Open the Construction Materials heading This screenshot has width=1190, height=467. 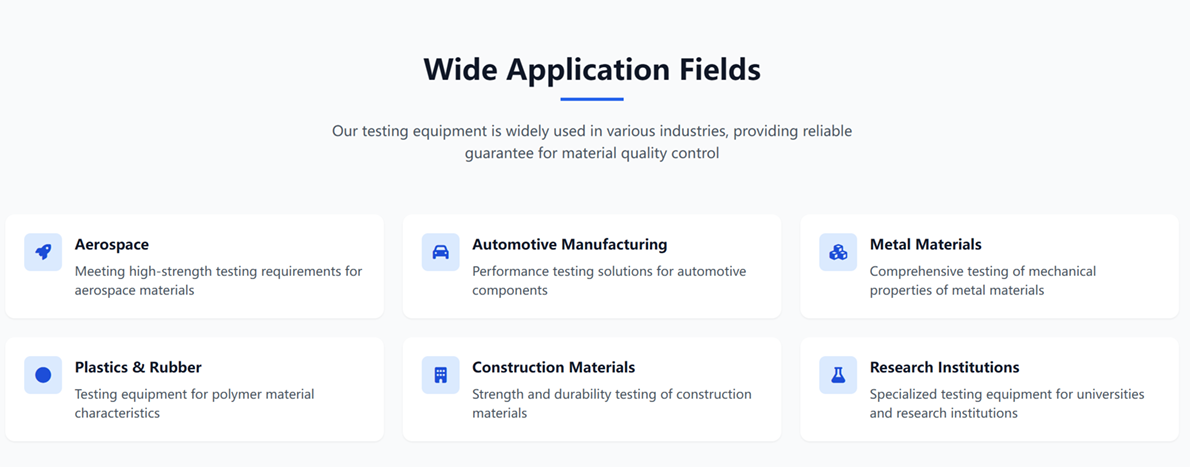pos(553,367)
